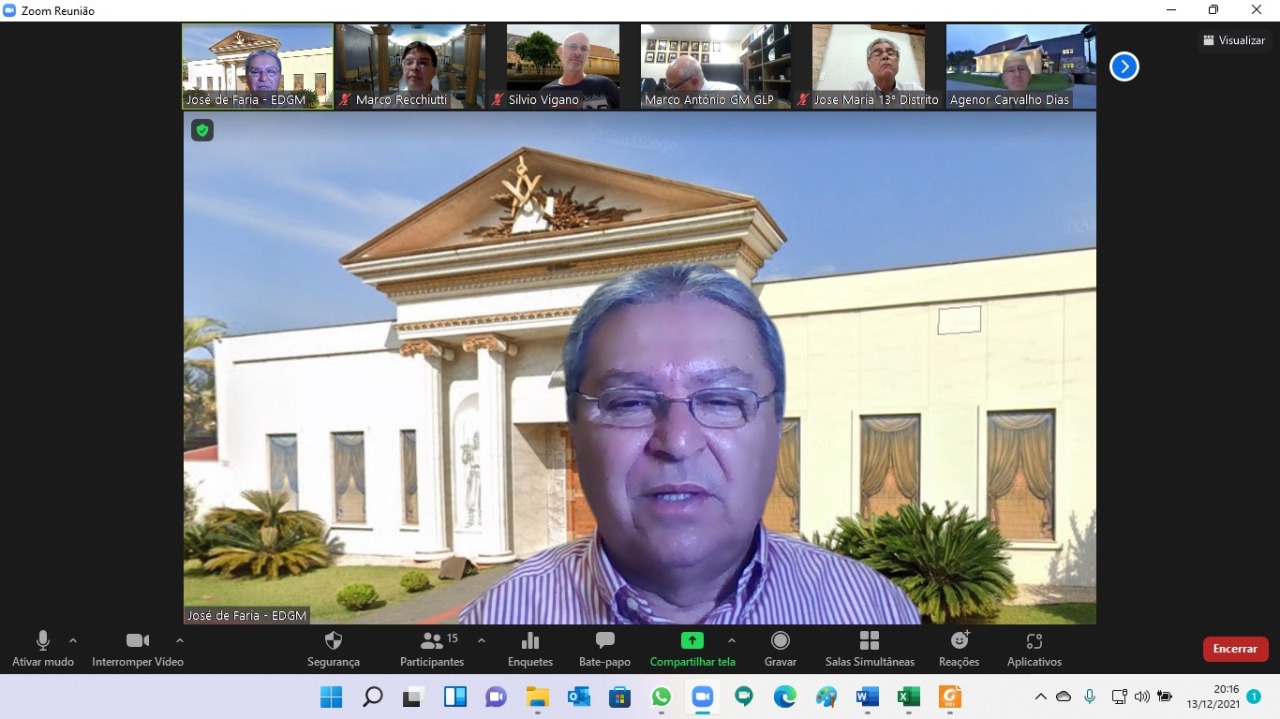Open Salas Simultâneas breakout rooms

869,641
